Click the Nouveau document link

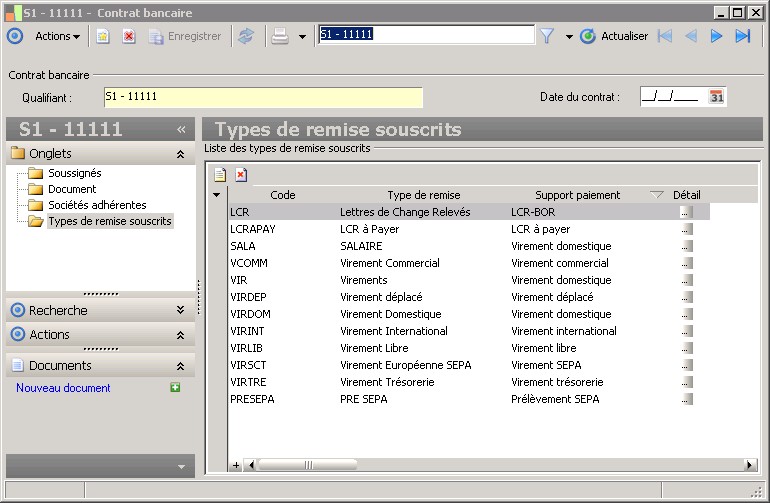63,388
